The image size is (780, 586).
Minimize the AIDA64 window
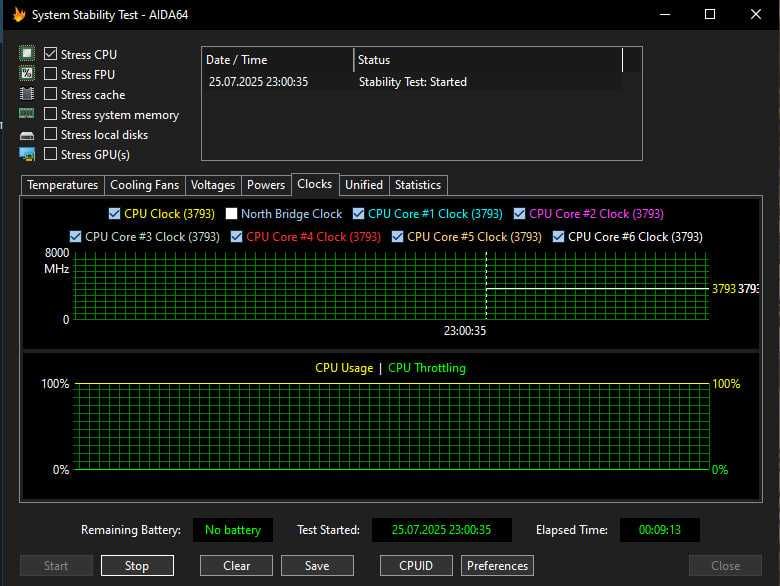(665, 14)
